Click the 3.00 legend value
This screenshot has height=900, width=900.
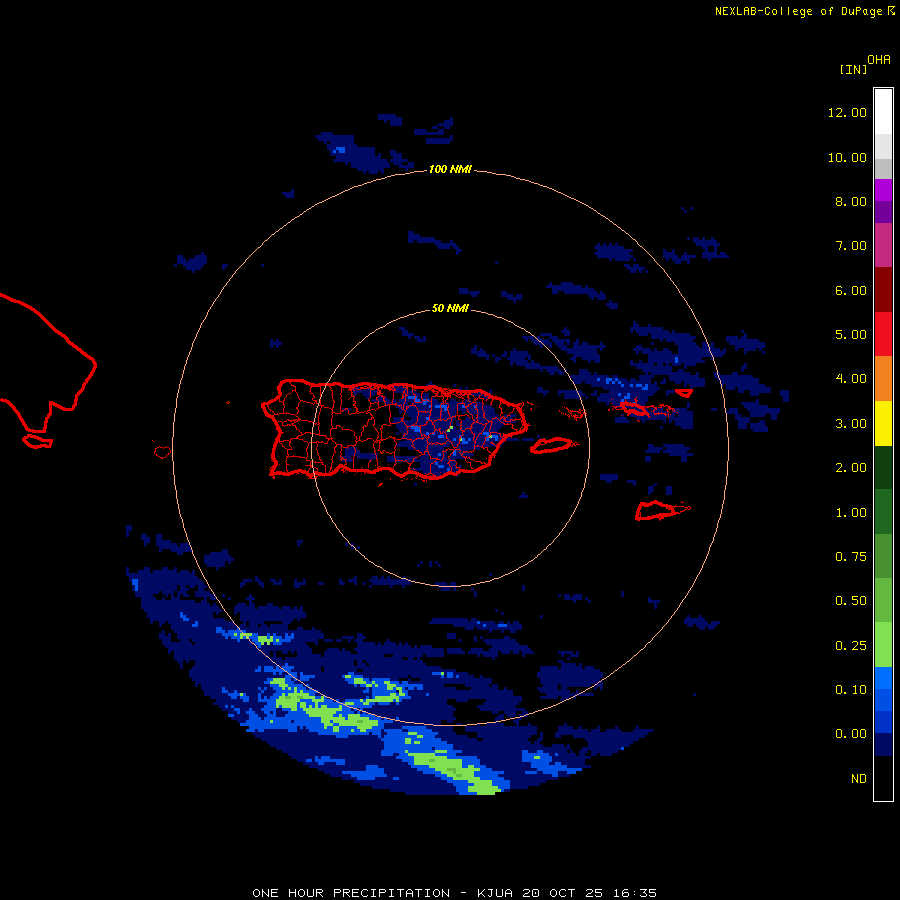[x=851, y=424]
